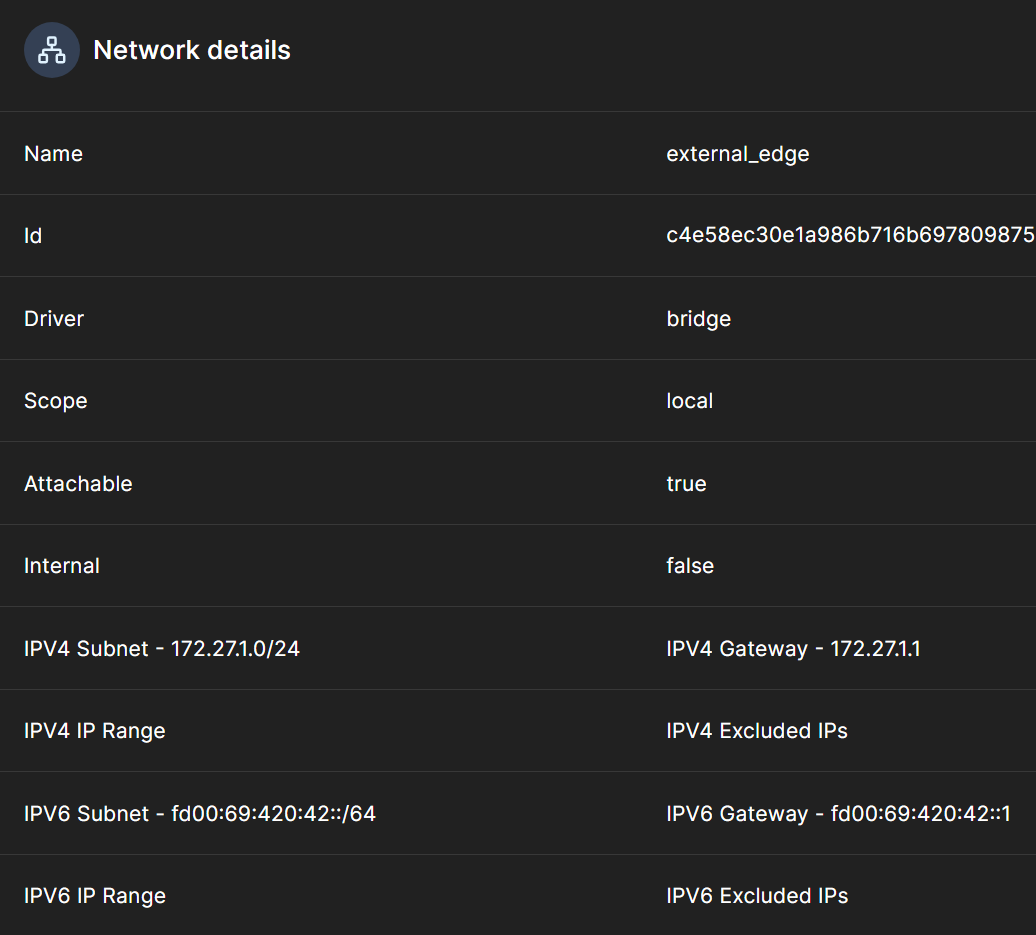Select the IPV6 Excluded IPs cell

click(x=756, y=896)
